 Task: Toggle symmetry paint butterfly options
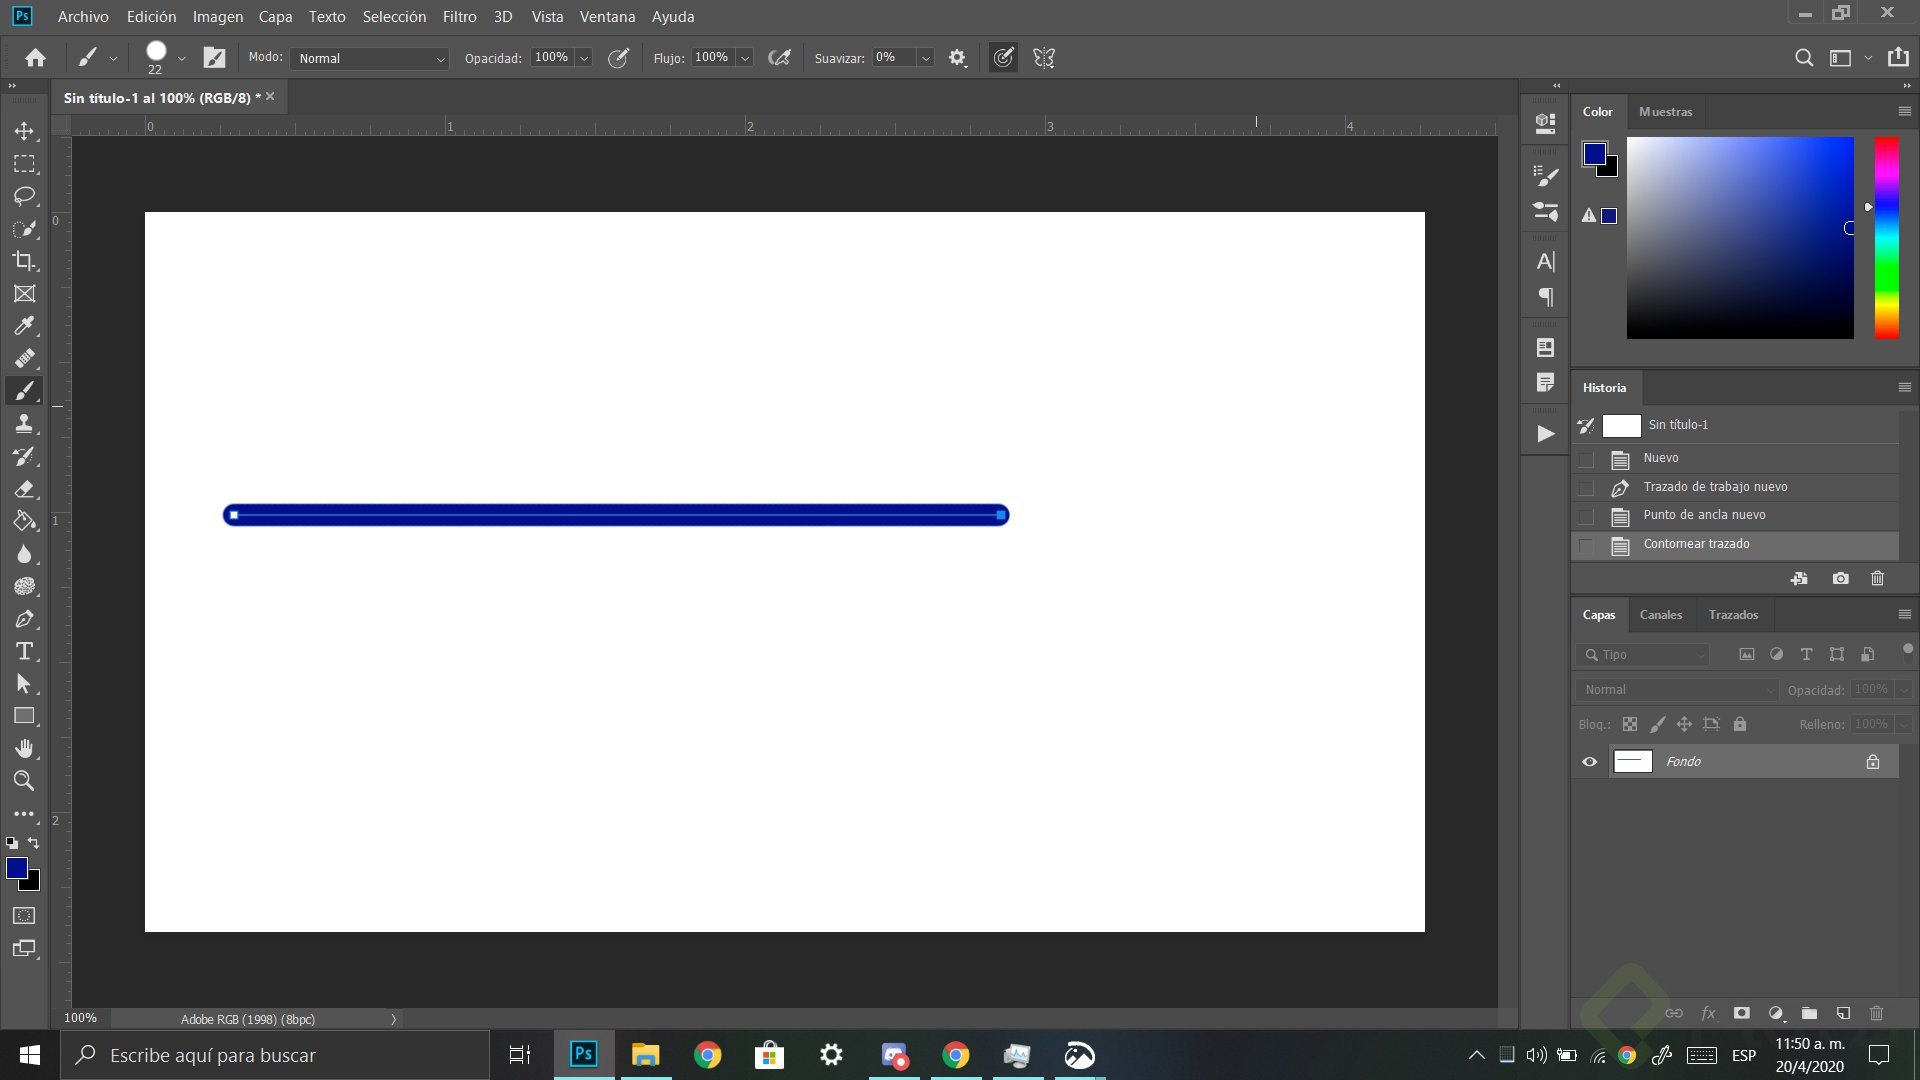(1044, 58)
